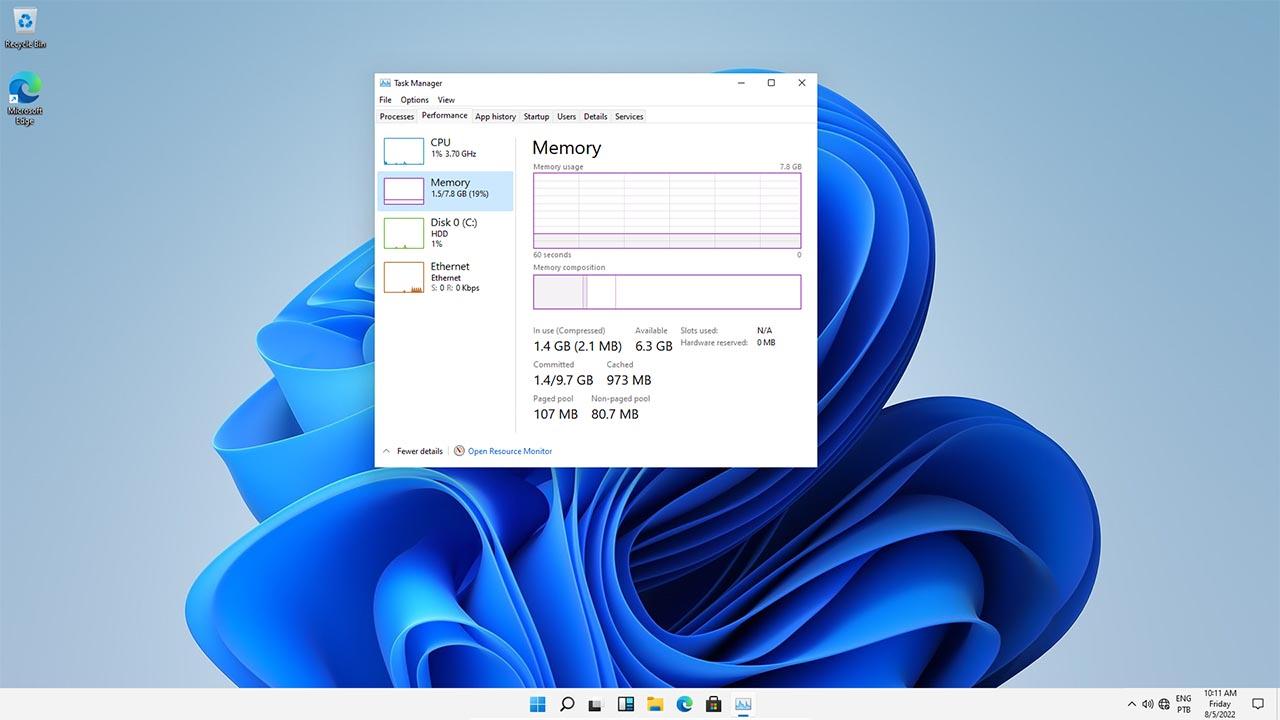Switch to the App history tab
This screenshot has width=1280, height=720.
point(495,117)
